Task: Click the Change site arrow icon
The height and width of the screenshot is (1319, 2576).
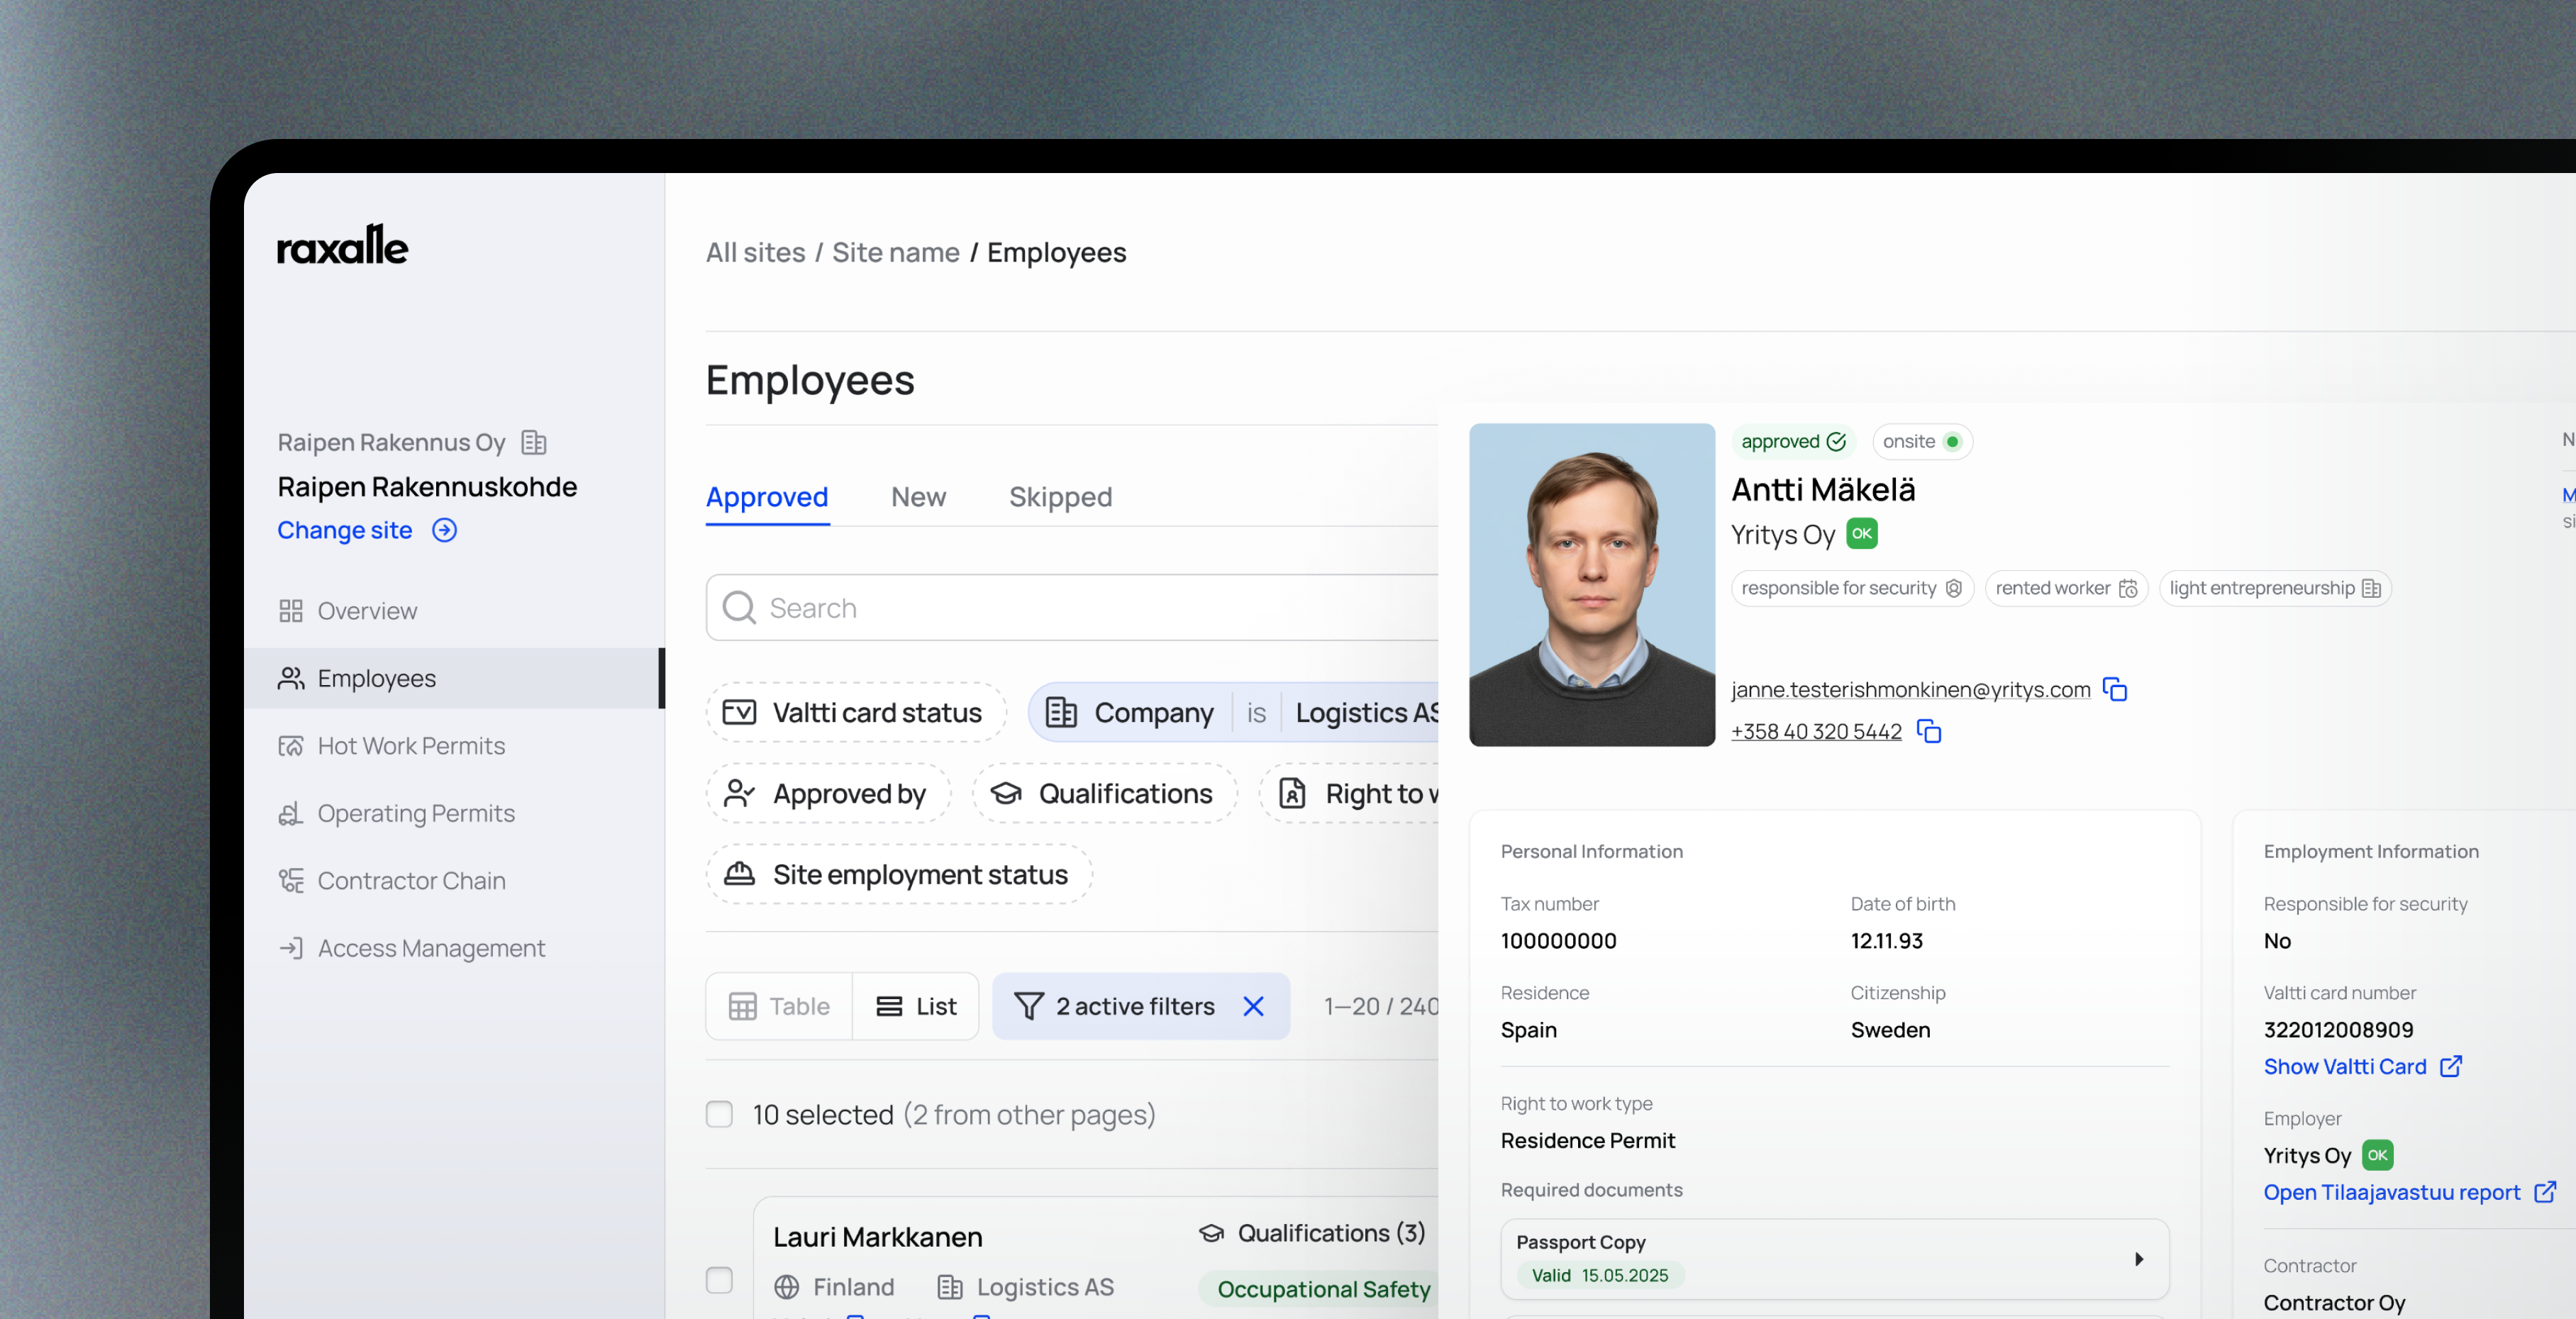Action: click(445, 530)
